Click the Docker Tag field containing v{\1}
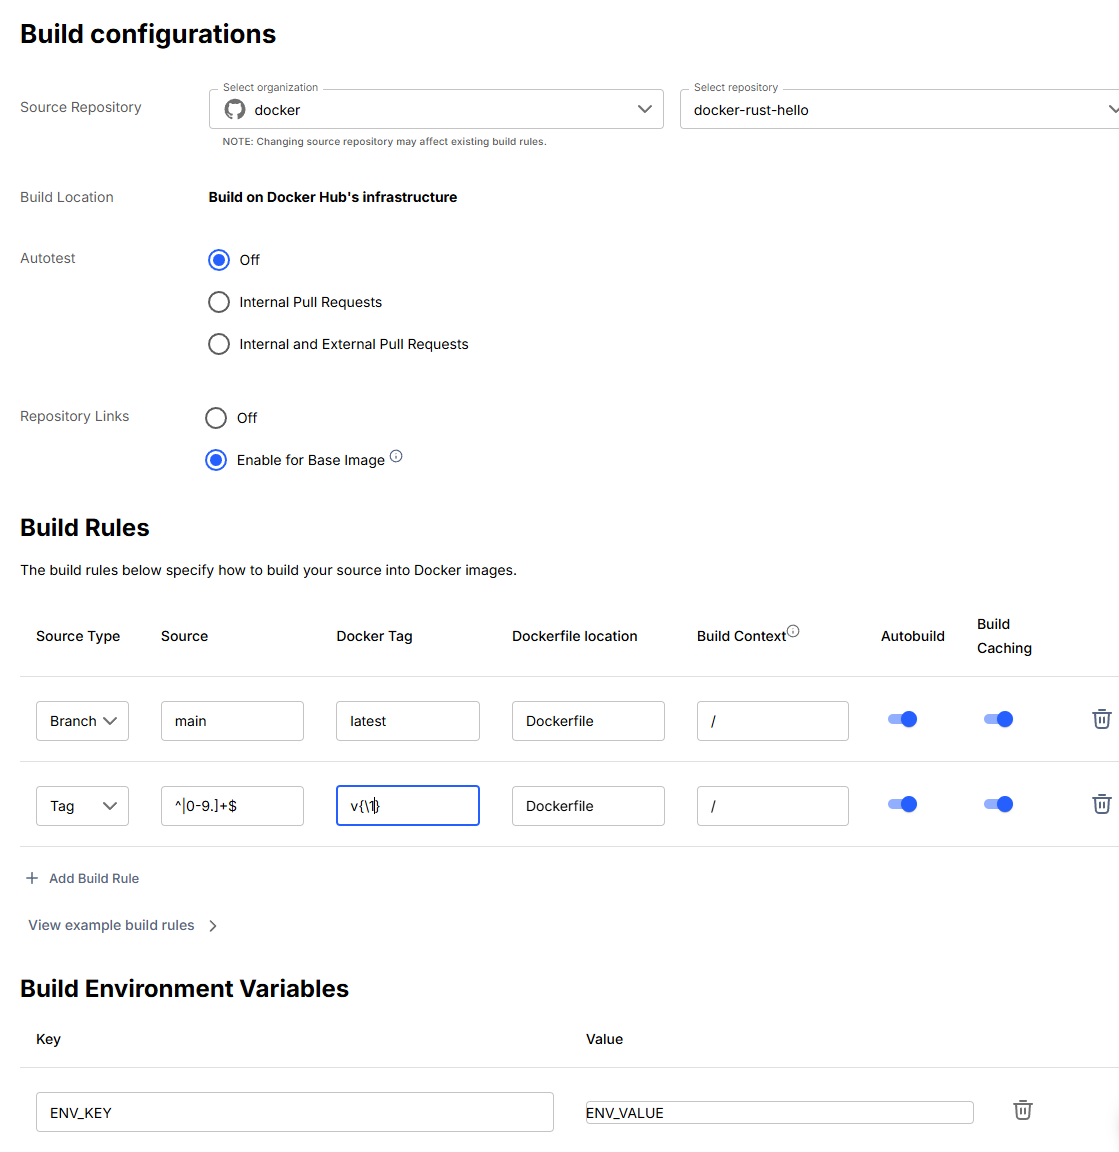Image resolution: width=1119 pixels, height=1152 pixels. pos(407,805)
